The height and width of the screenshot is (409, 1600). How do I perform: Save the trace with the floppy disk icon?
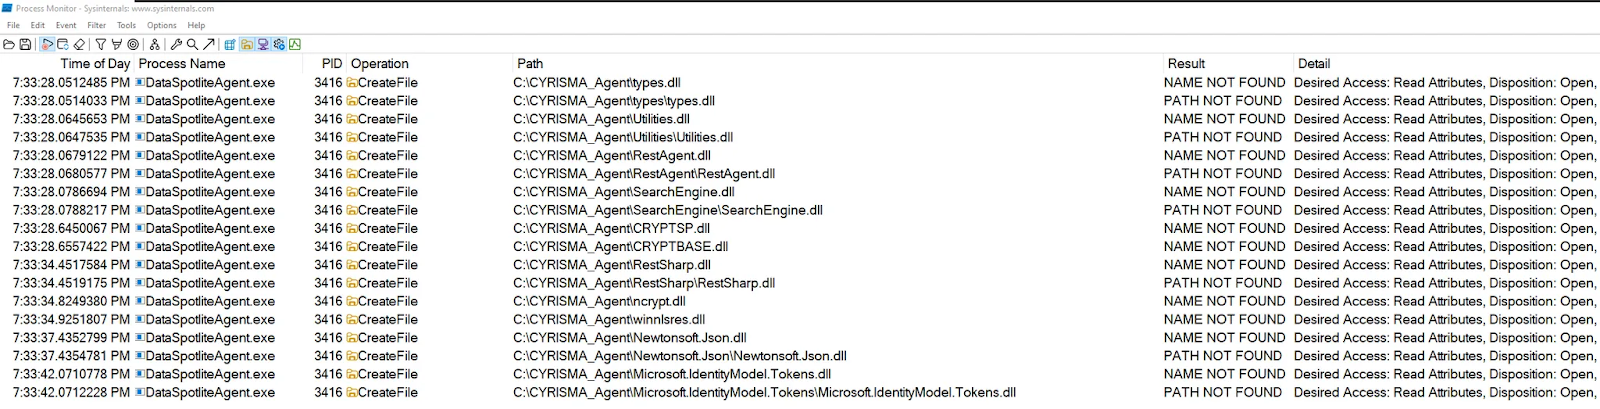pyautogui.click(x=25, y=44)
